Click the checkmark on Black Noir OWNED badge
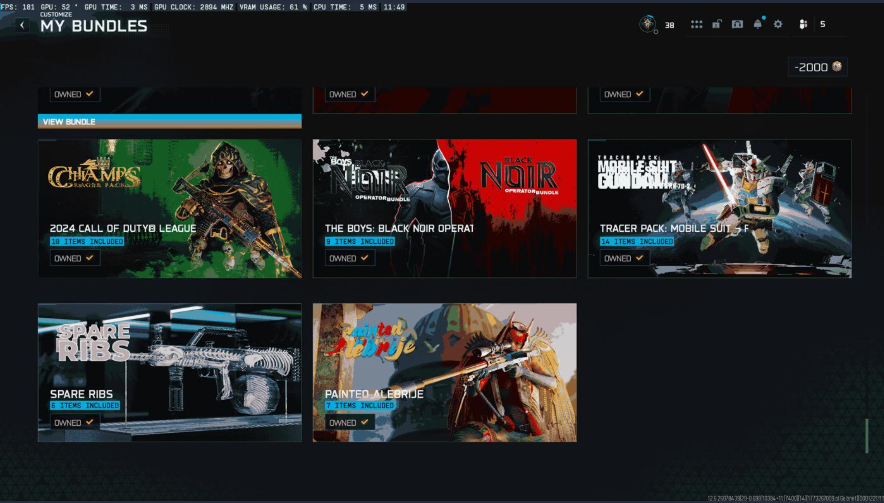 365,258
